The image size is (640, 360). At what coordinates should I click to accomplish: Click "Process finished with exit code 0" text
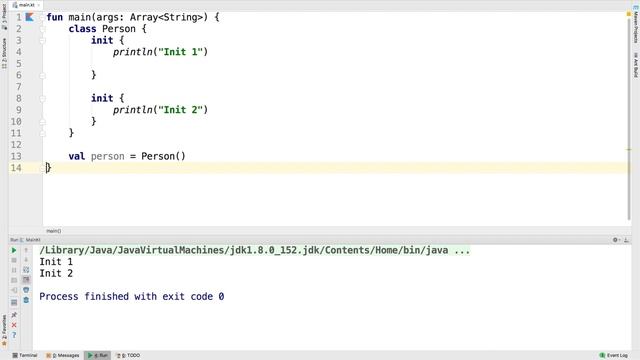click(131, 296)
